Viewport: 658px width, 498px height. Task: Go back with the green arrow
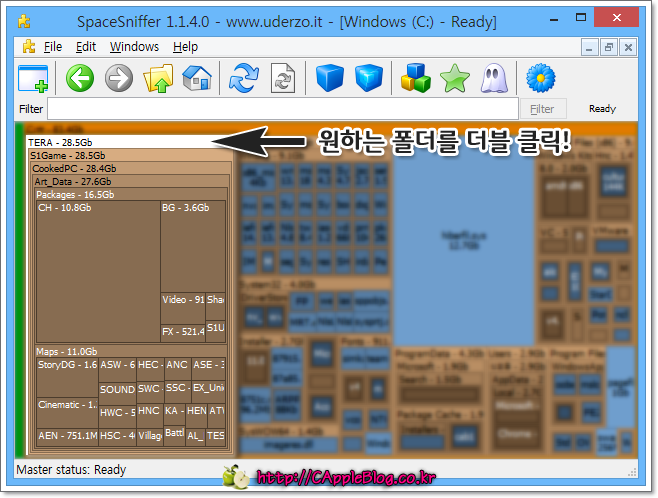(80, 78)
